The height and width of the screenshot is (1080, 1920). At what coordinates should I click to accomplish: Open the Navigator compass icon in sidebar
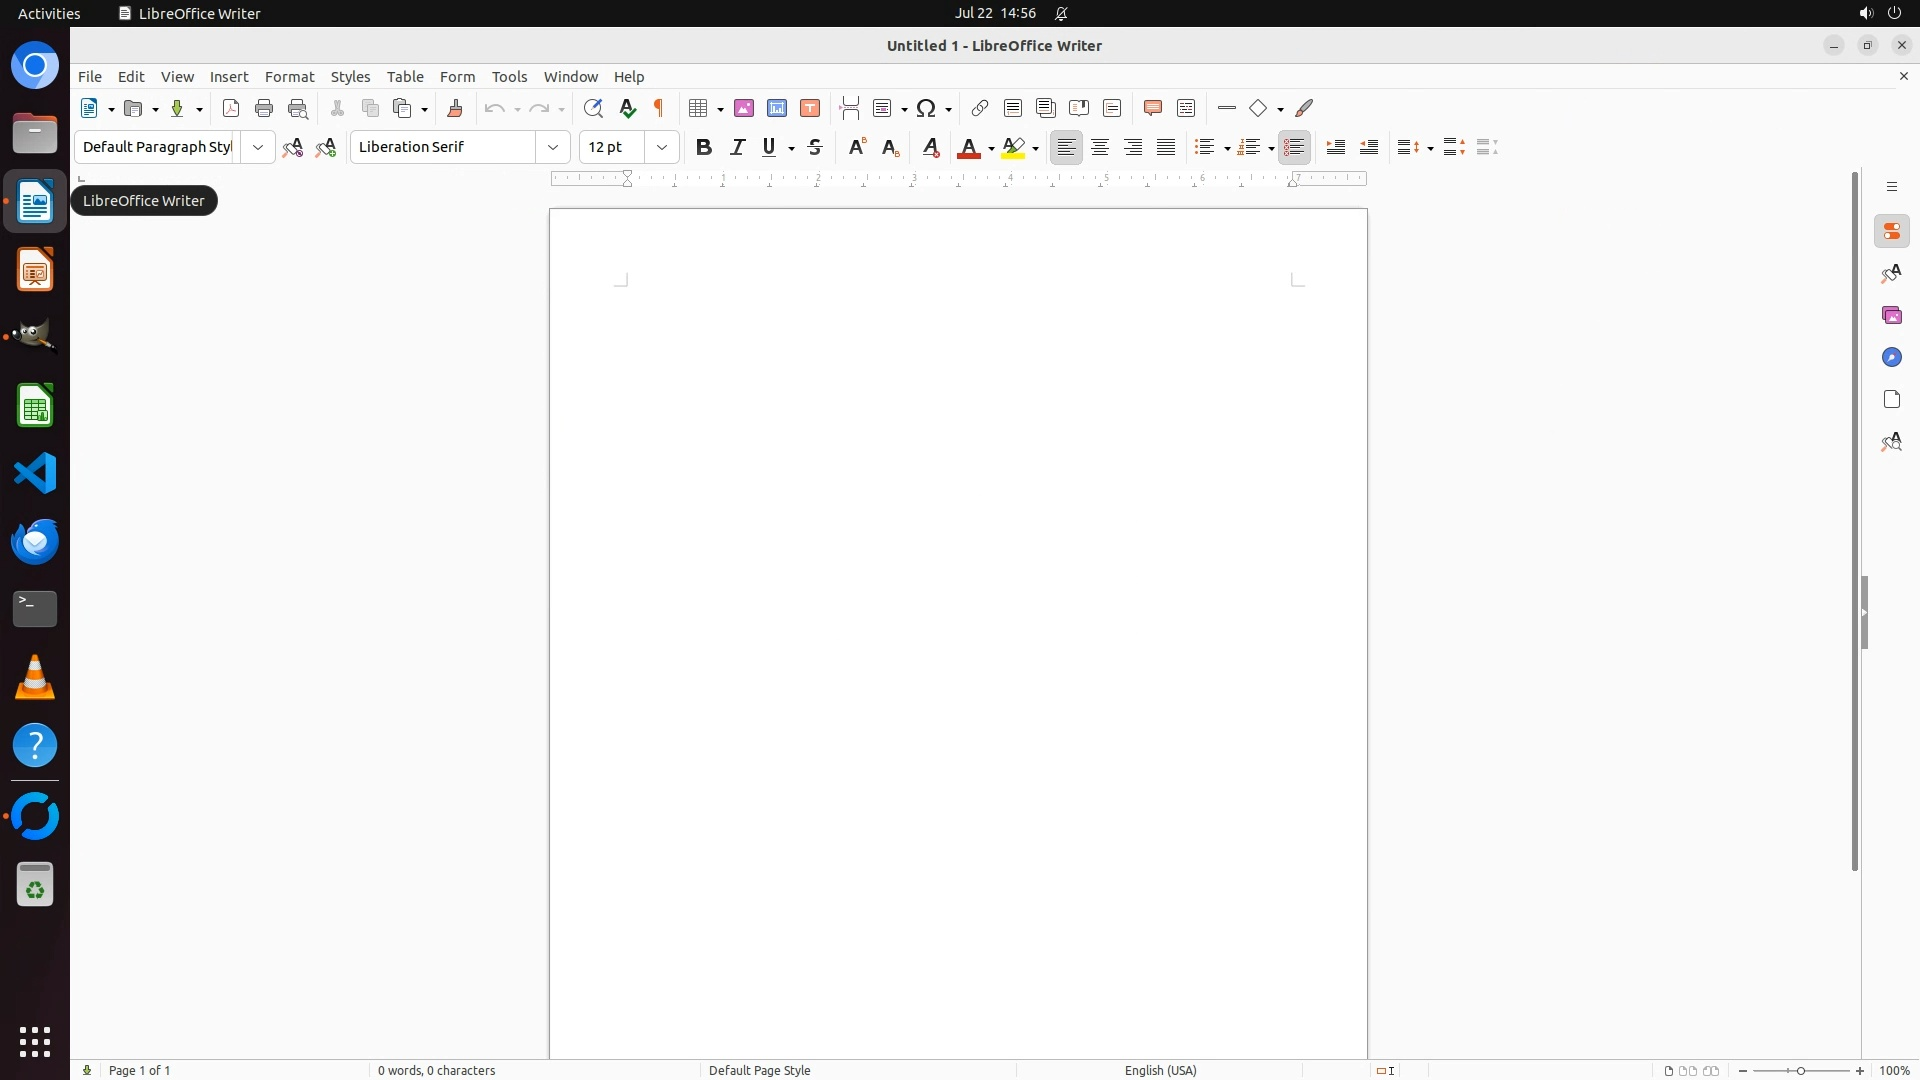coord(1891,358)
